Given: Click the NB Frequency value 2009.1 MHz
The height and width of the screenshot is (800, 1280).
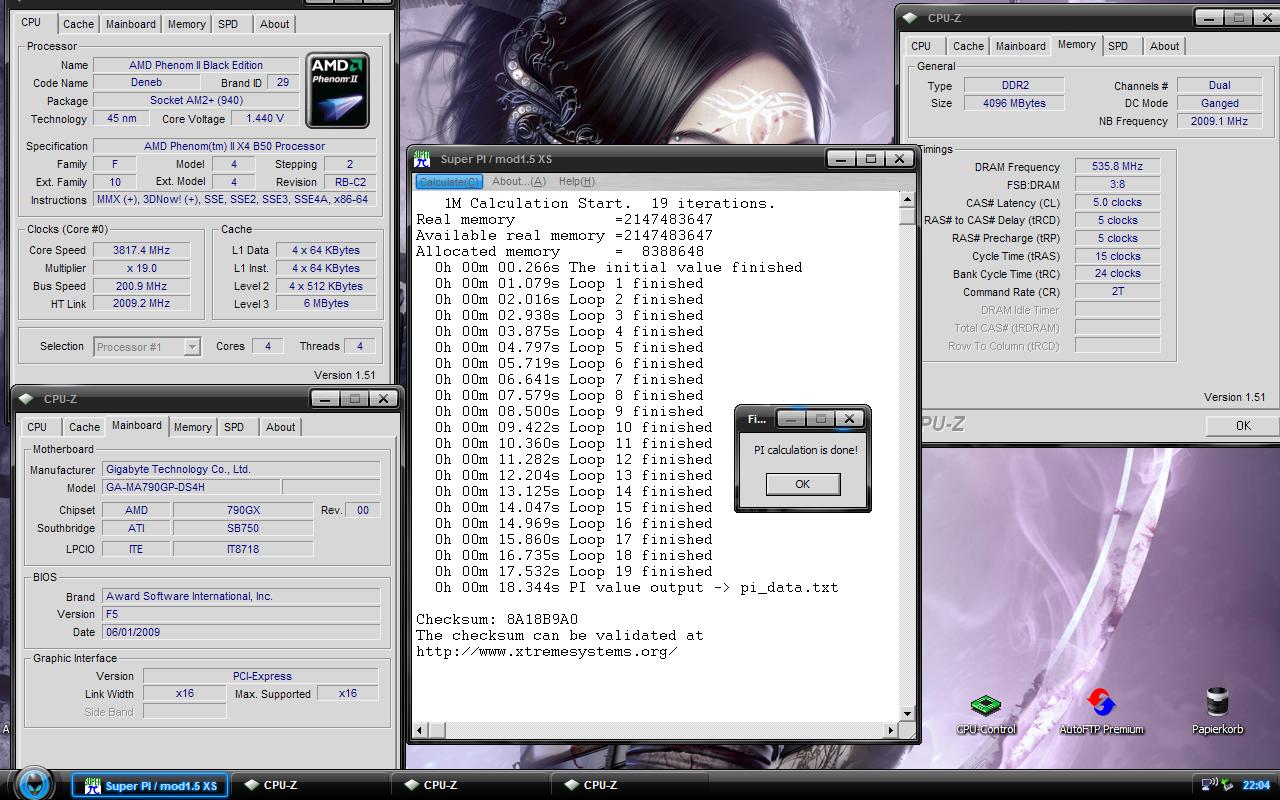Looking at the screenshot, I should coord(1219,121).
